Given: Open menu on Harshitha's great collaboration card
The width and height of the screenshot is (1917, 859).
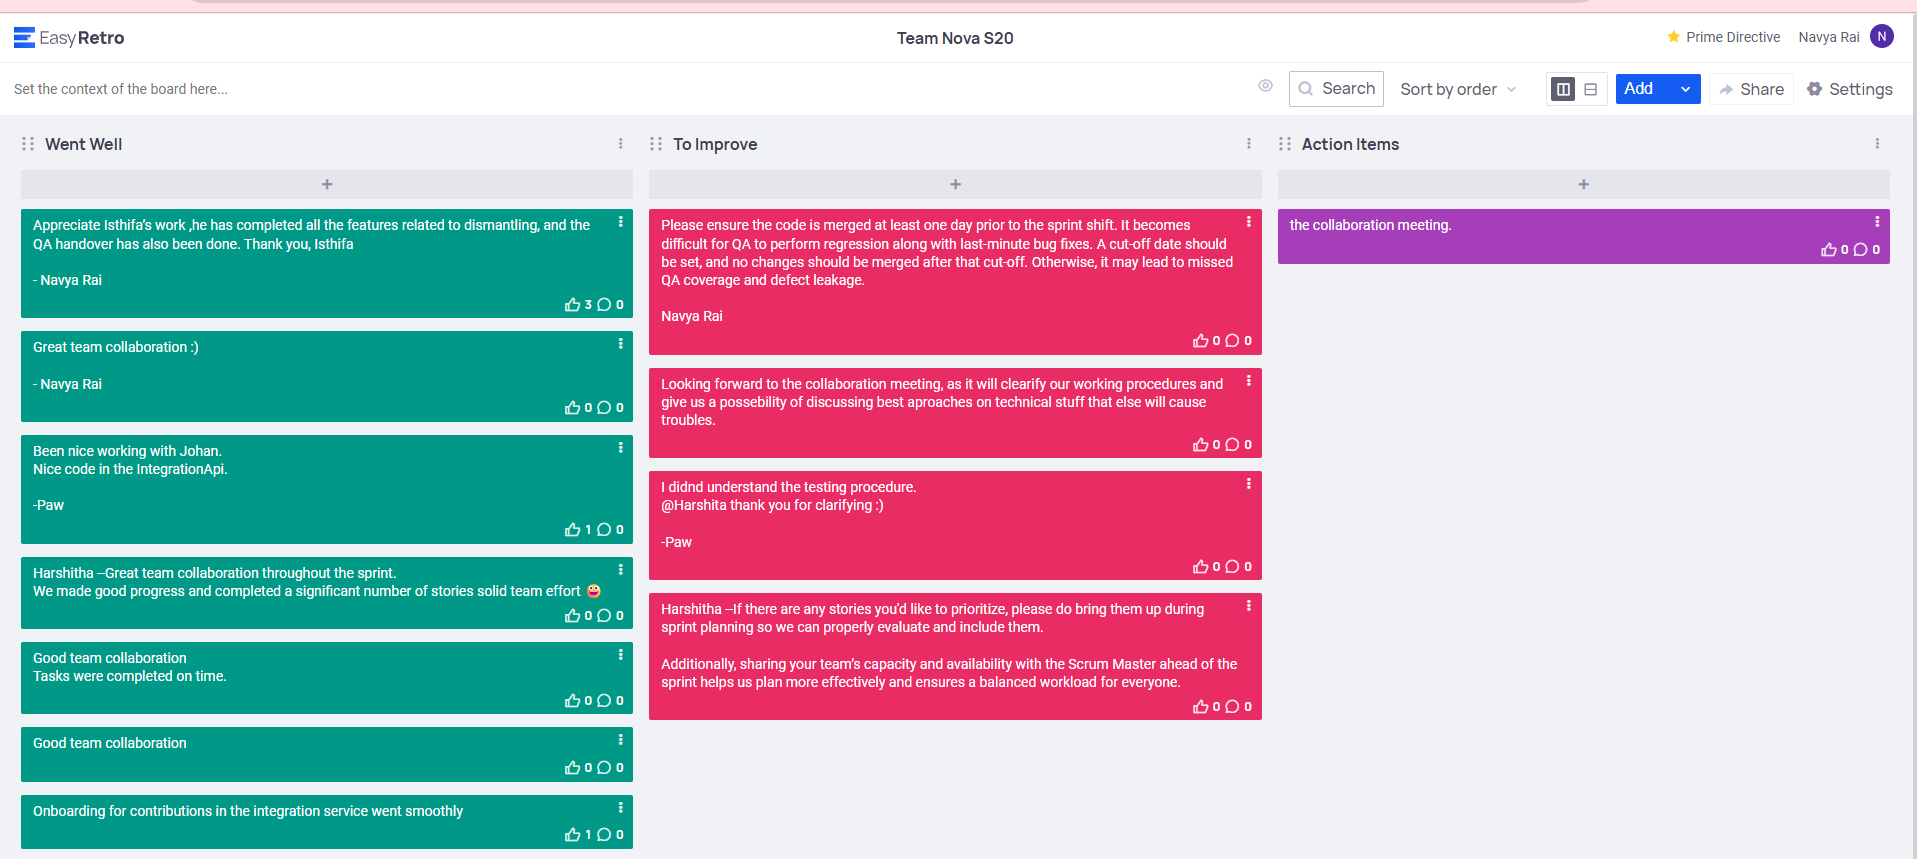Looking at the screenshot, I should [x=620, y=570].
